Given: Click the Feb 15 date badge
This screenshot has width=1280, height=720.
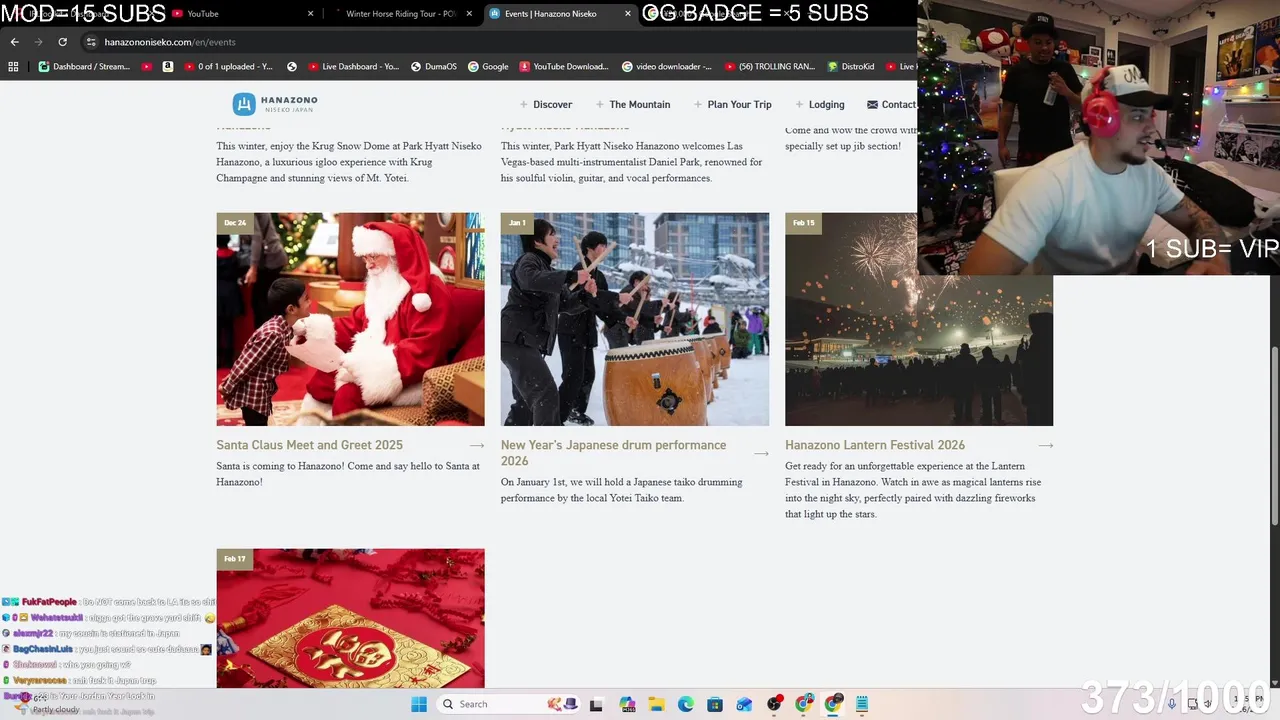Looking at the screenshot, I should point(803,223).
